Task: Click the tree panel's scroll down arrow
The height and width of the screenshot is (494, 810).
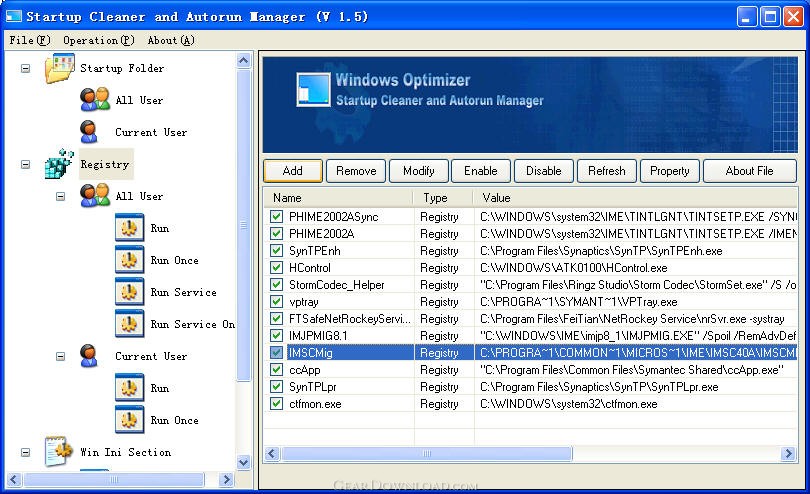Action: [x=244, y=462]
